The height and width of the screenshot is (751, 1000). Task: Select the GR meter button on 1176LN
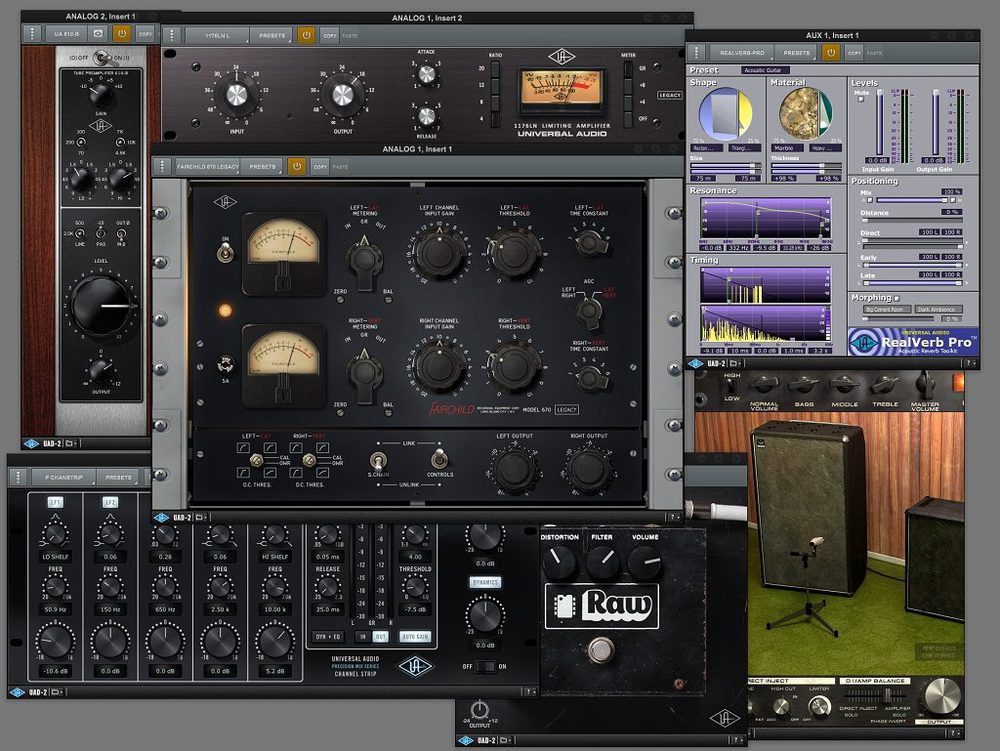click(628, 68)
